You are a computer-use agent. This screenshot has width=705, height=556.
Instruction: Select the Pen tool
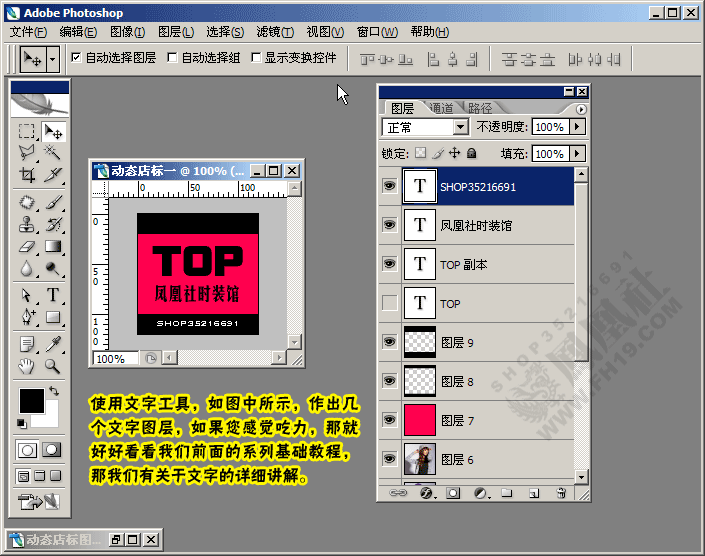[x=27, y=317]
